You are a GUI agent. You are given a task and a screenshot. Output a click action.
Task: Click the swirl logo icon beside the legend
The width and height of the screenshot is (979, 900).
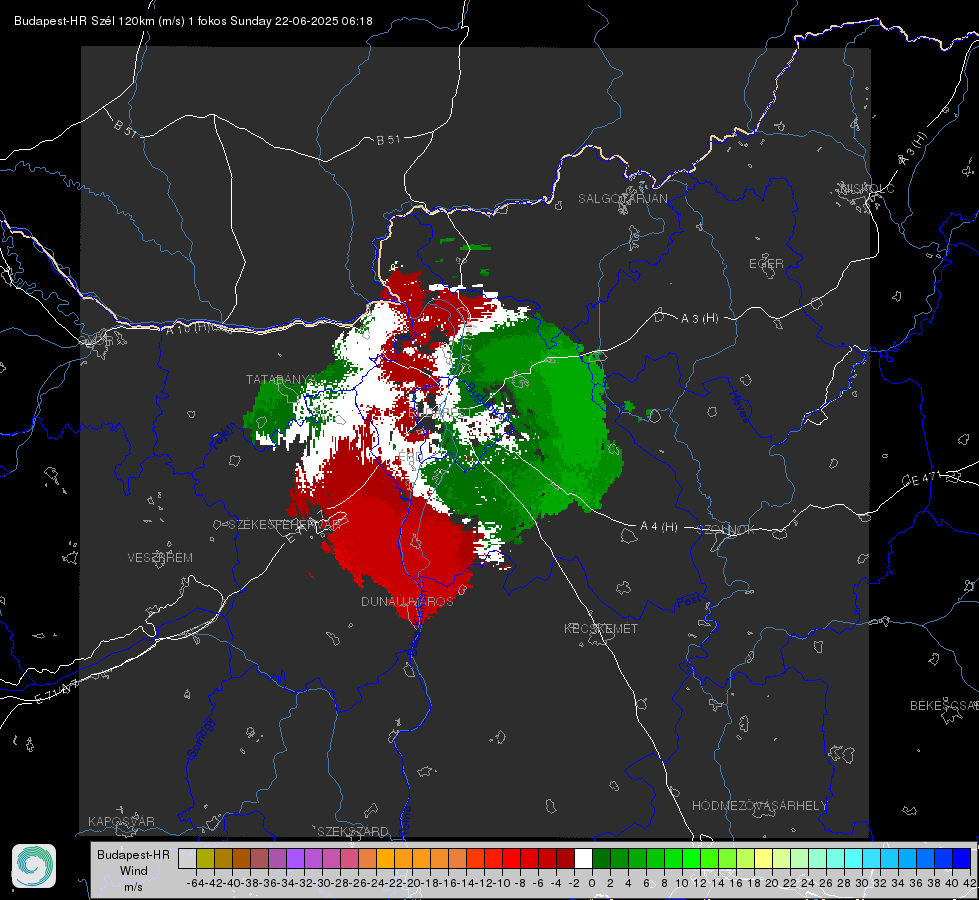tap(34, 866)
